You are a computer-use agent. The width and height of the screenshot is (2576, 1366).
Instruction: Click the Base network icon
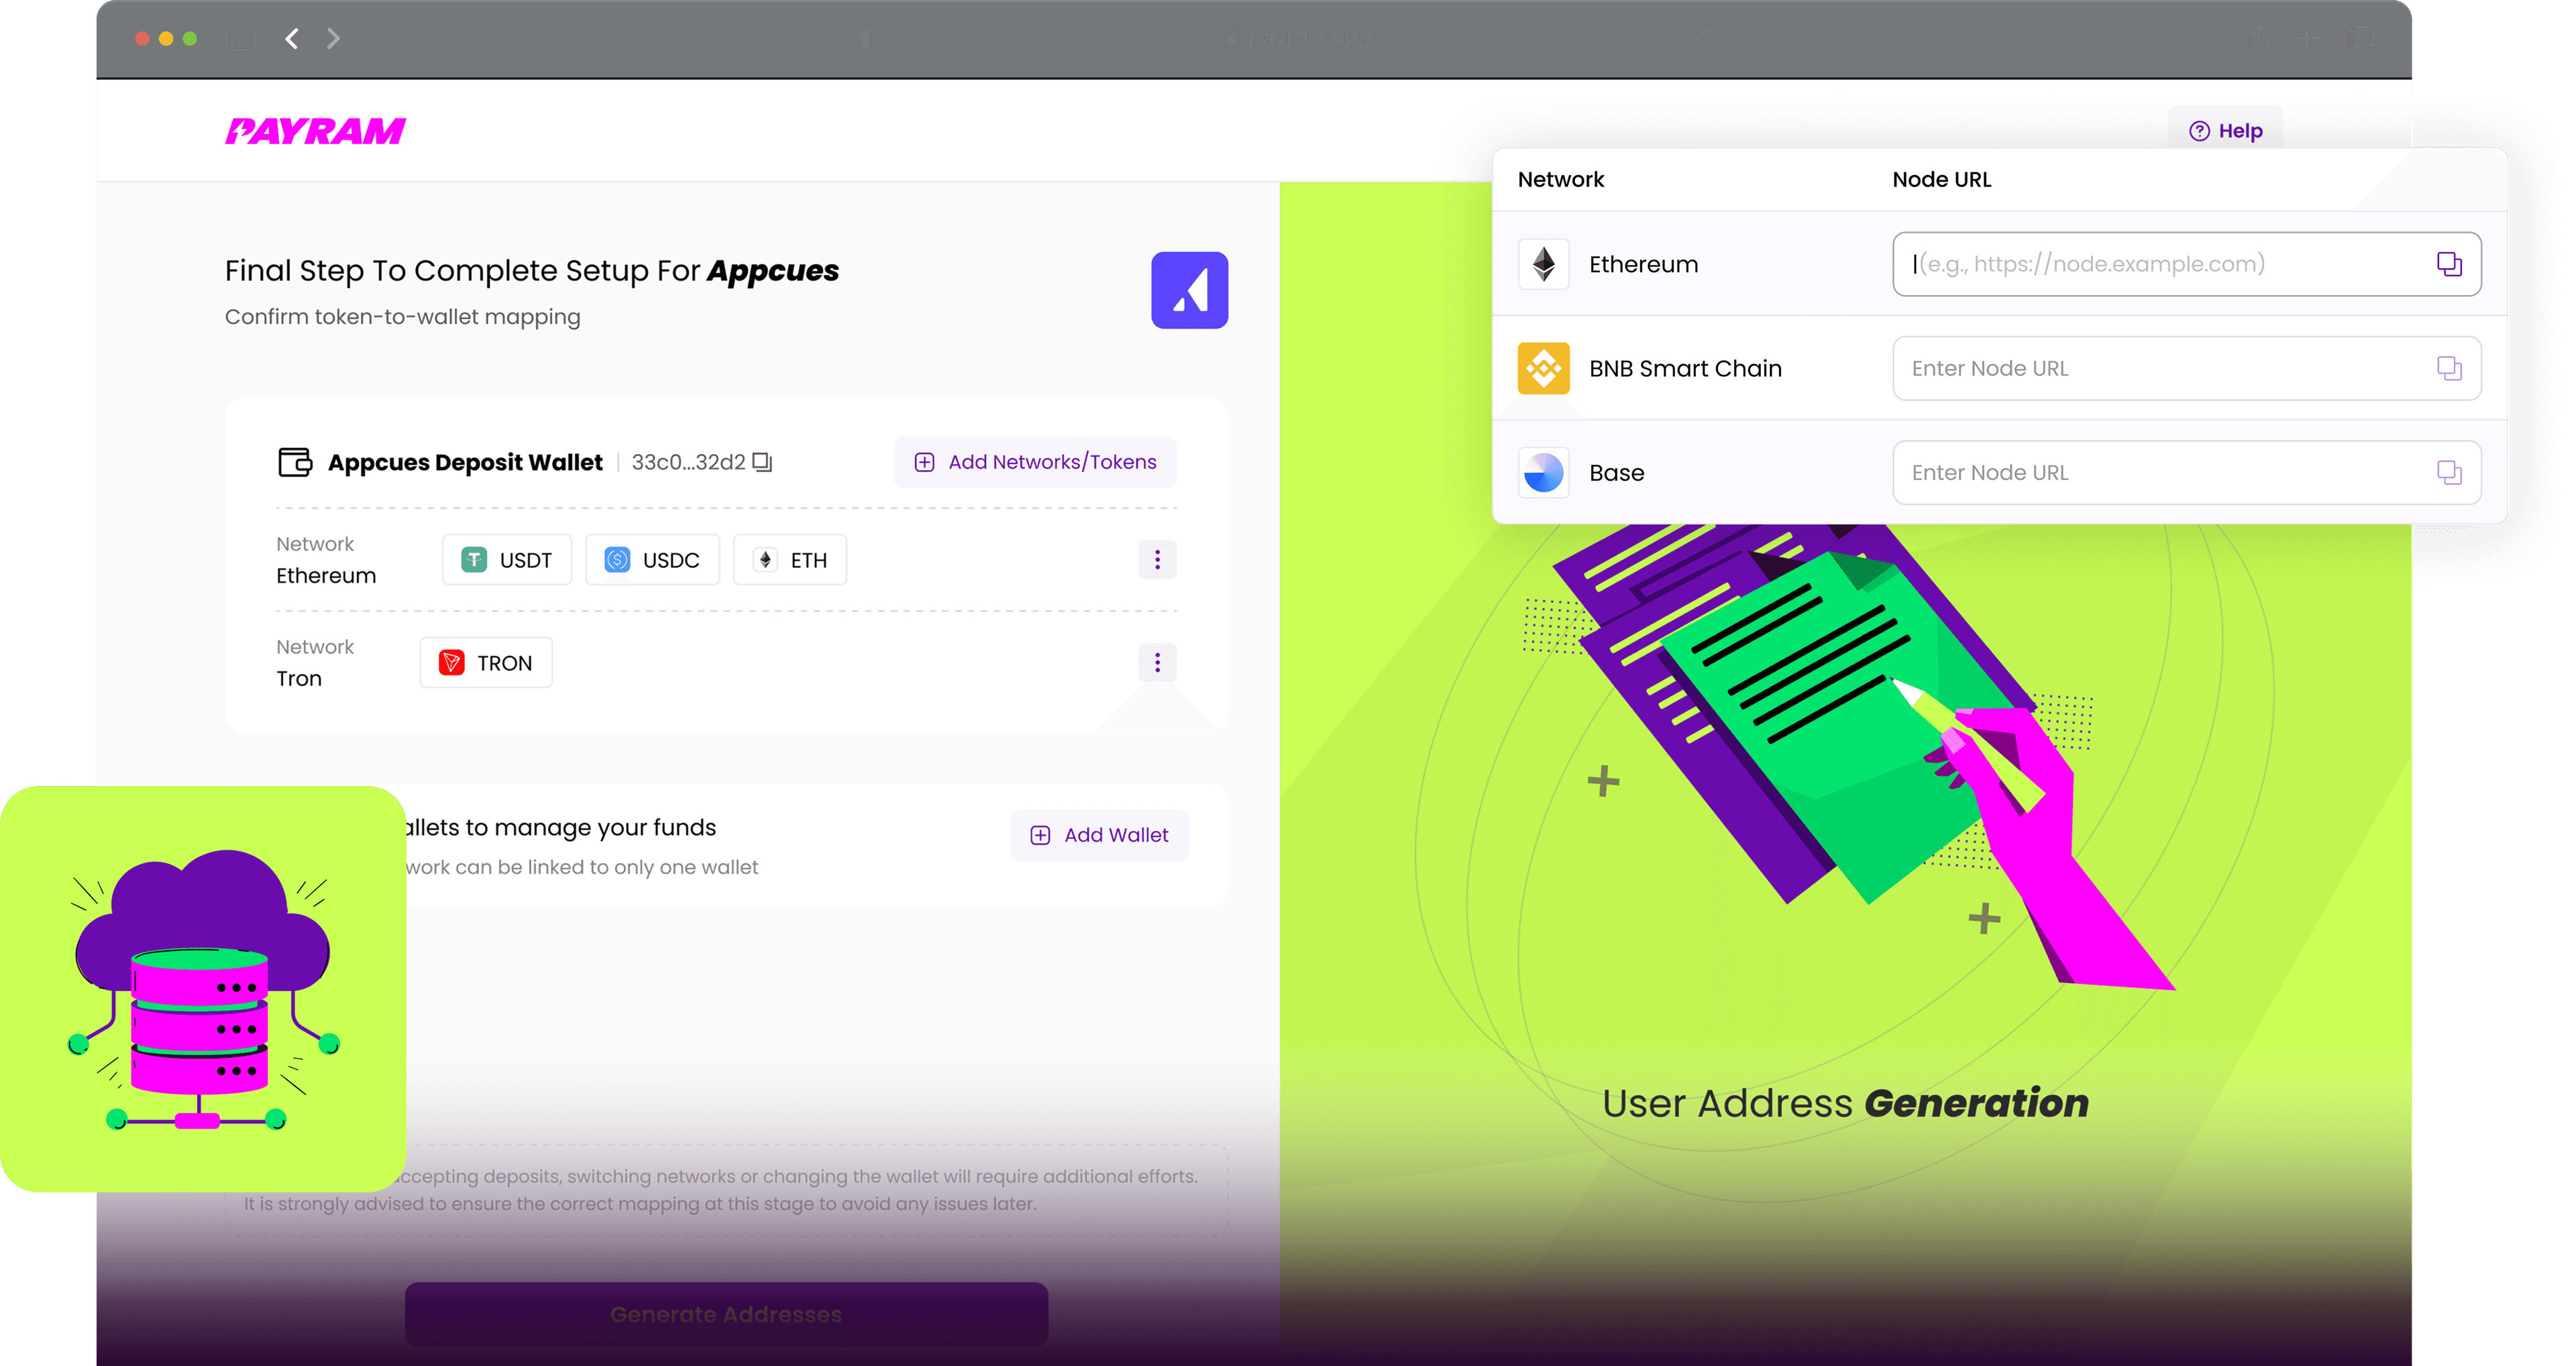[x=1543, y=472]
